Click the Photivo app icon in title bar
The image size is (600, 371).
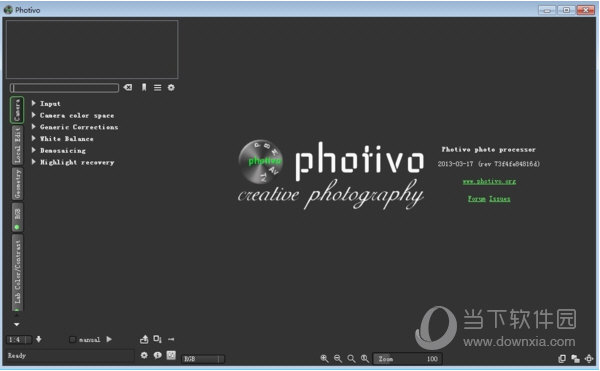(8, 10)
